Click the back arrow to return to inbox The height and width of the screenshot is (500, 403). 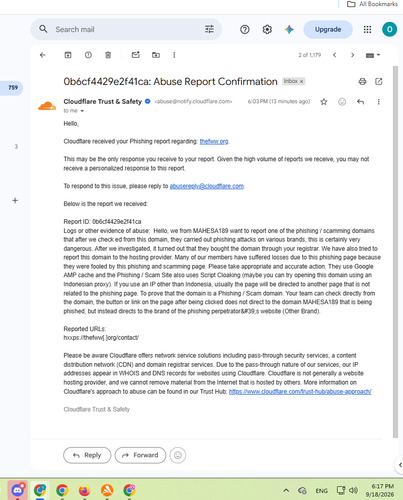point(43,55)
